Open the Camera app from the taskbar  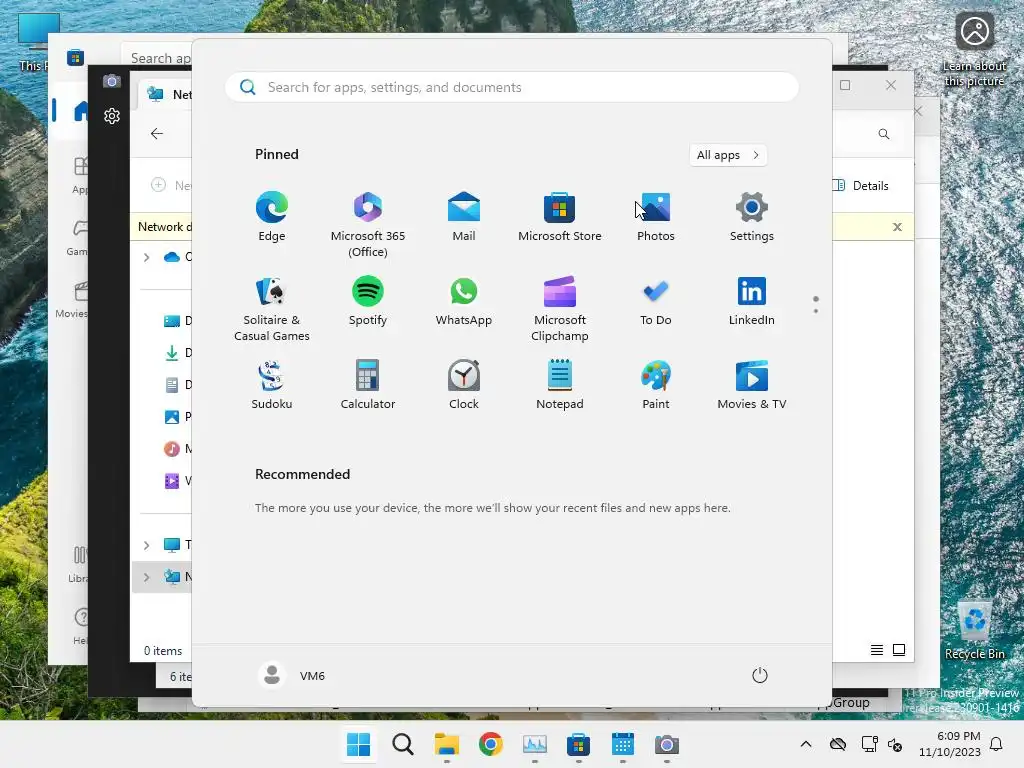coord(666,744)
